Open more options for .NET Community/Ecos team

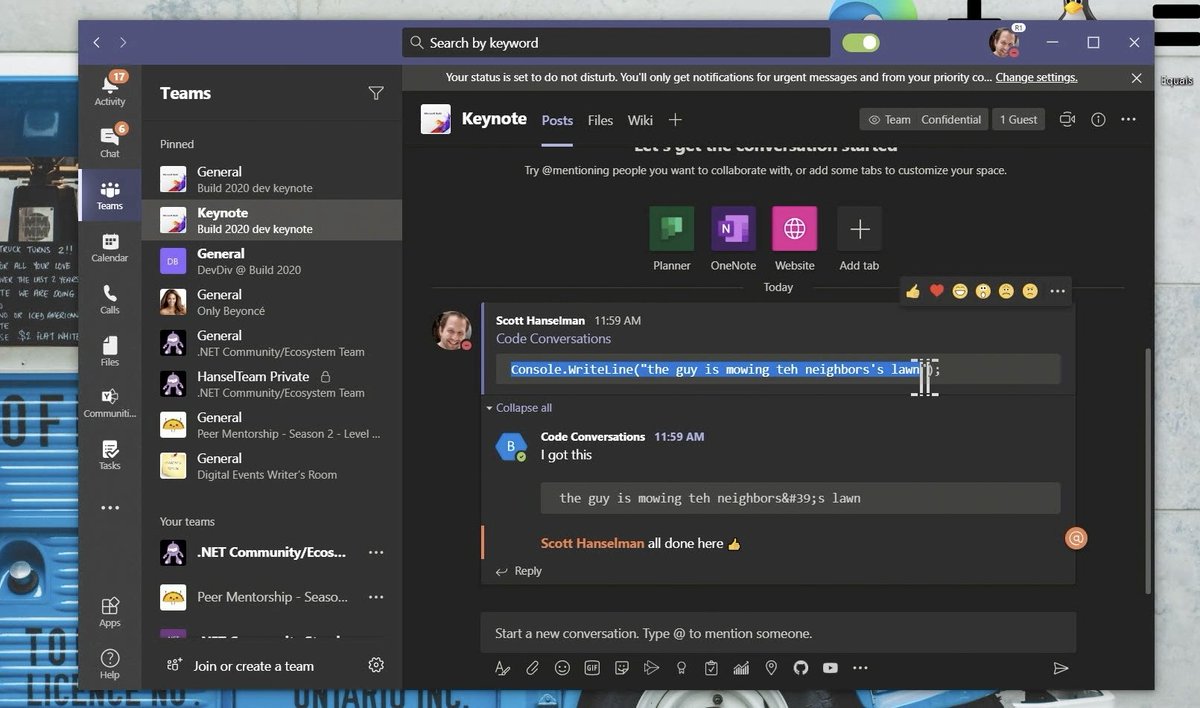376,552
